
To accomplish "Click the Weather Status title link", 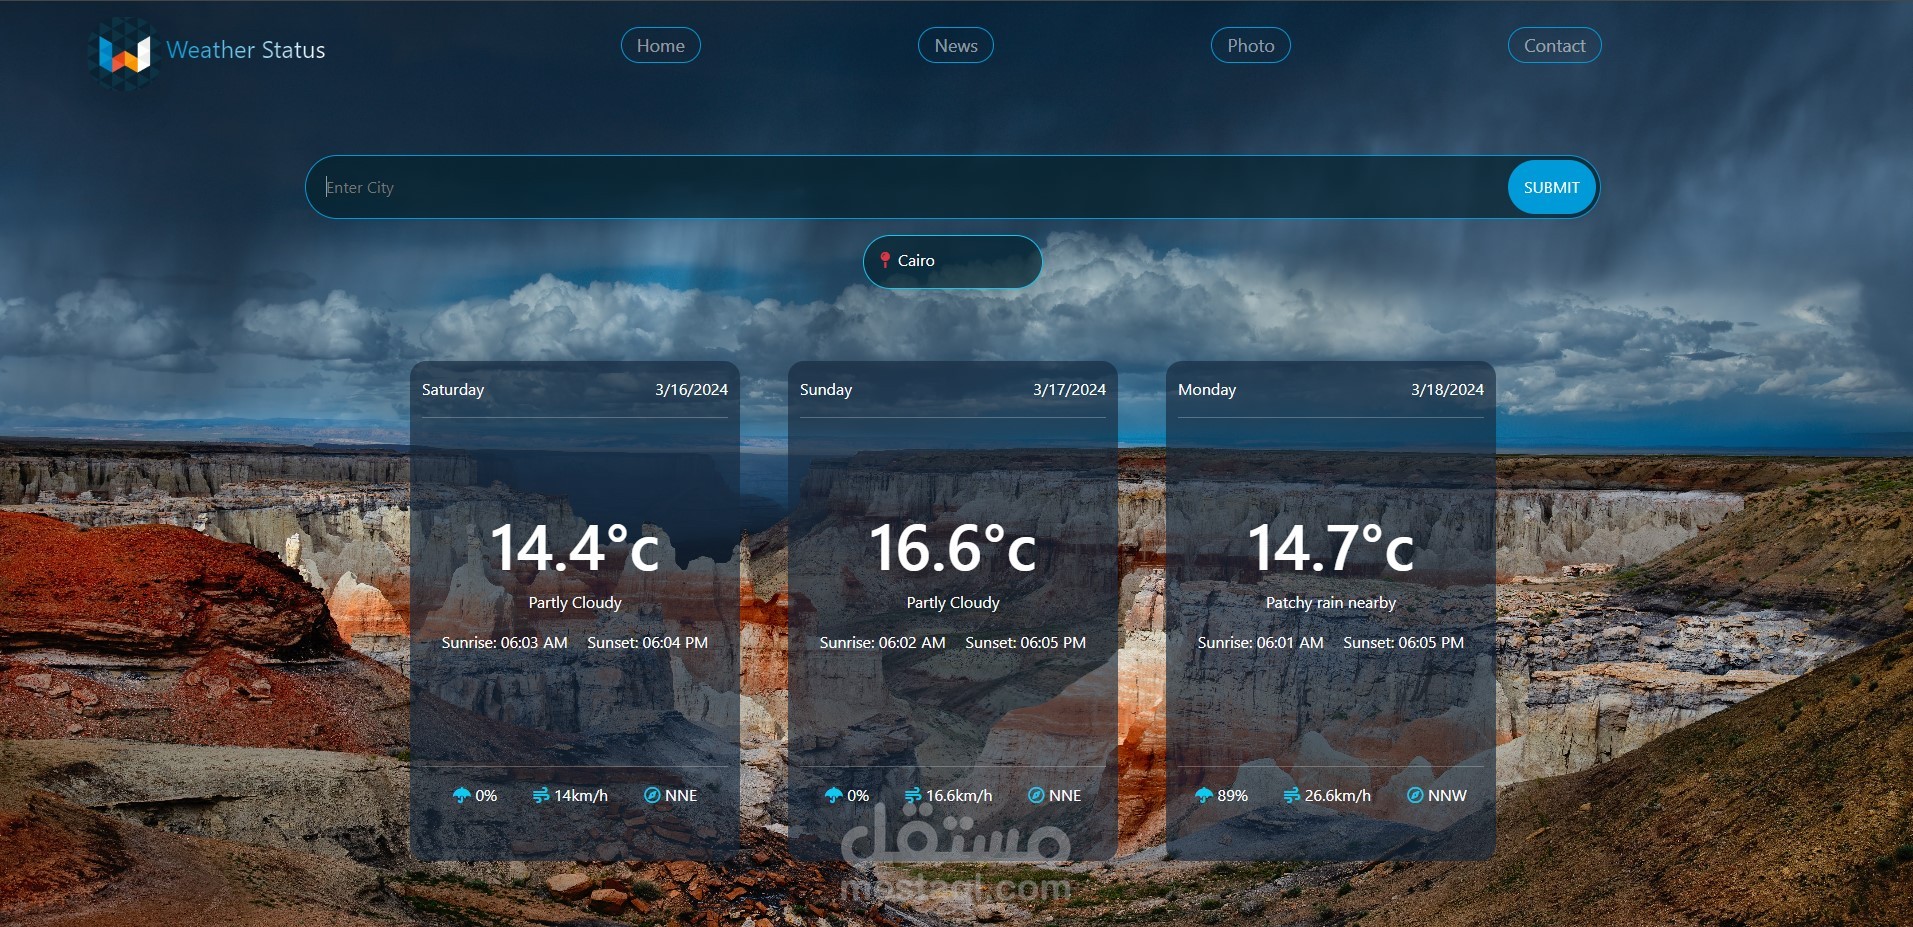I will point(246,50).
